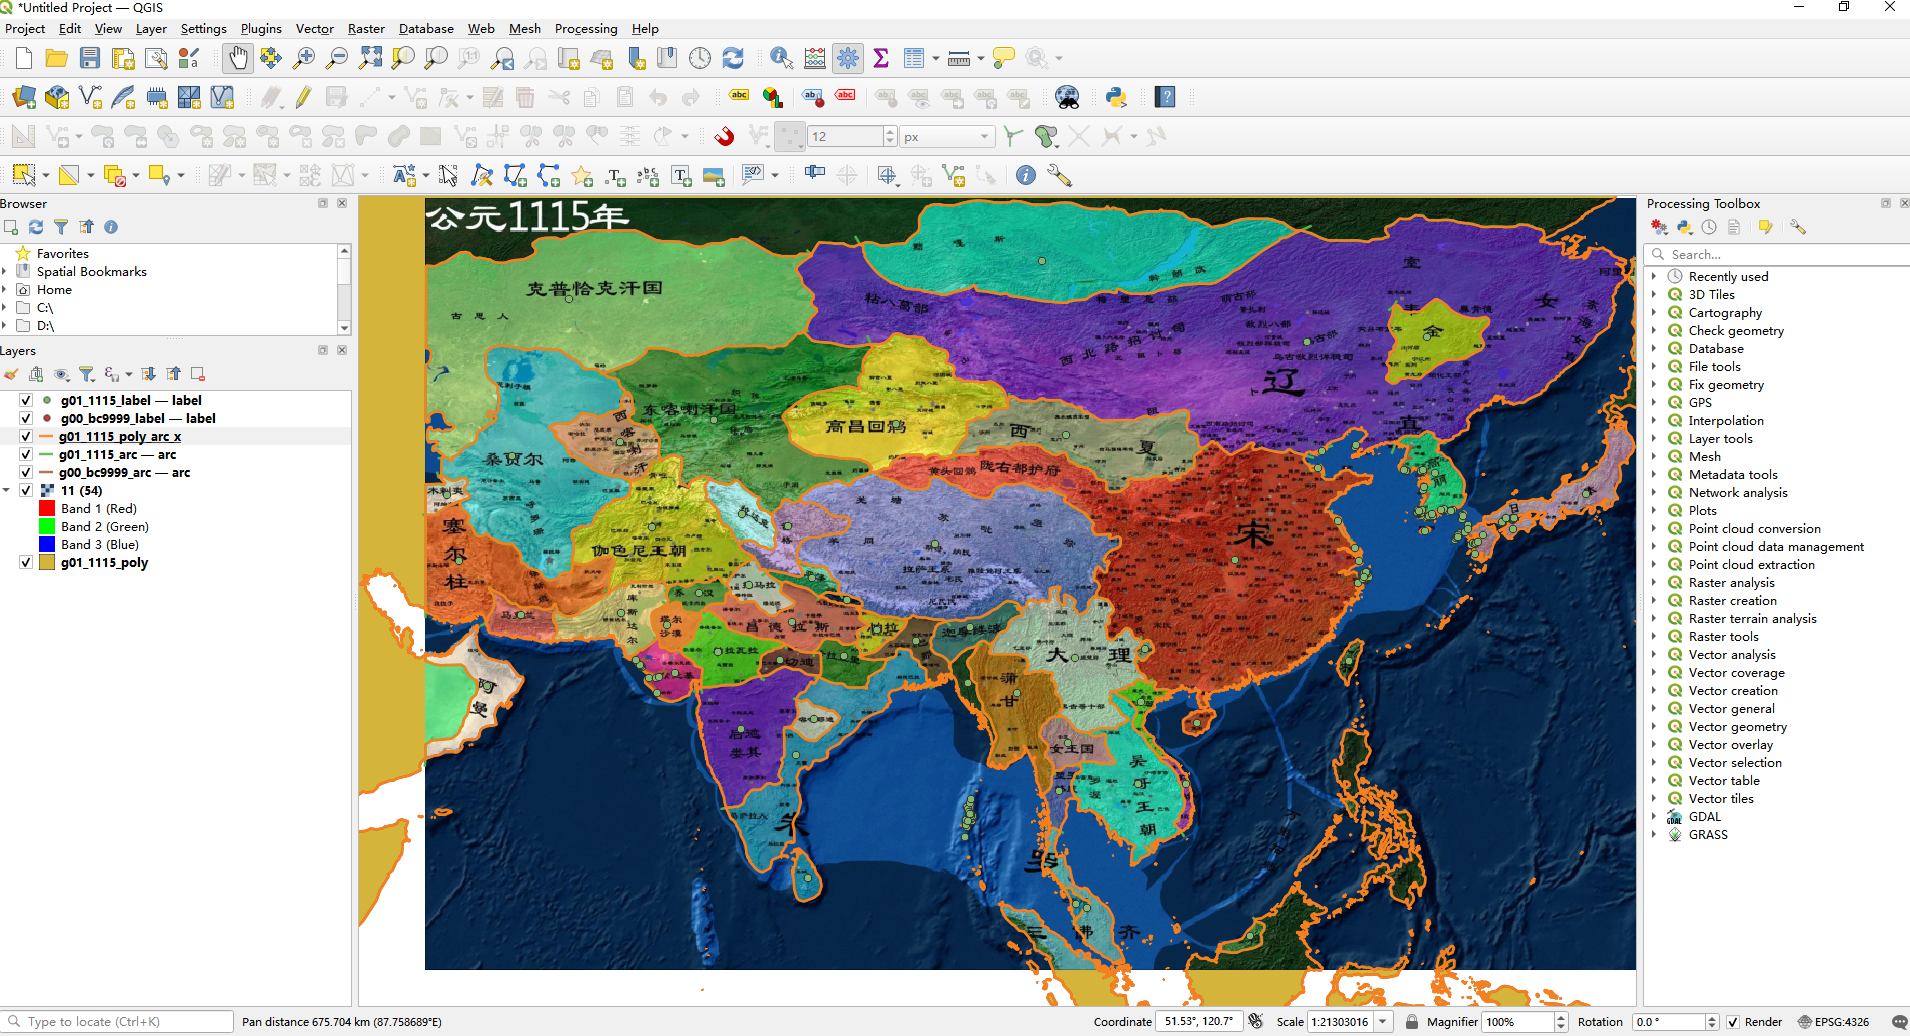Uncheck visibility of the g01_1115_poly layer
1910x1036 pixels.
coord(25,562)
